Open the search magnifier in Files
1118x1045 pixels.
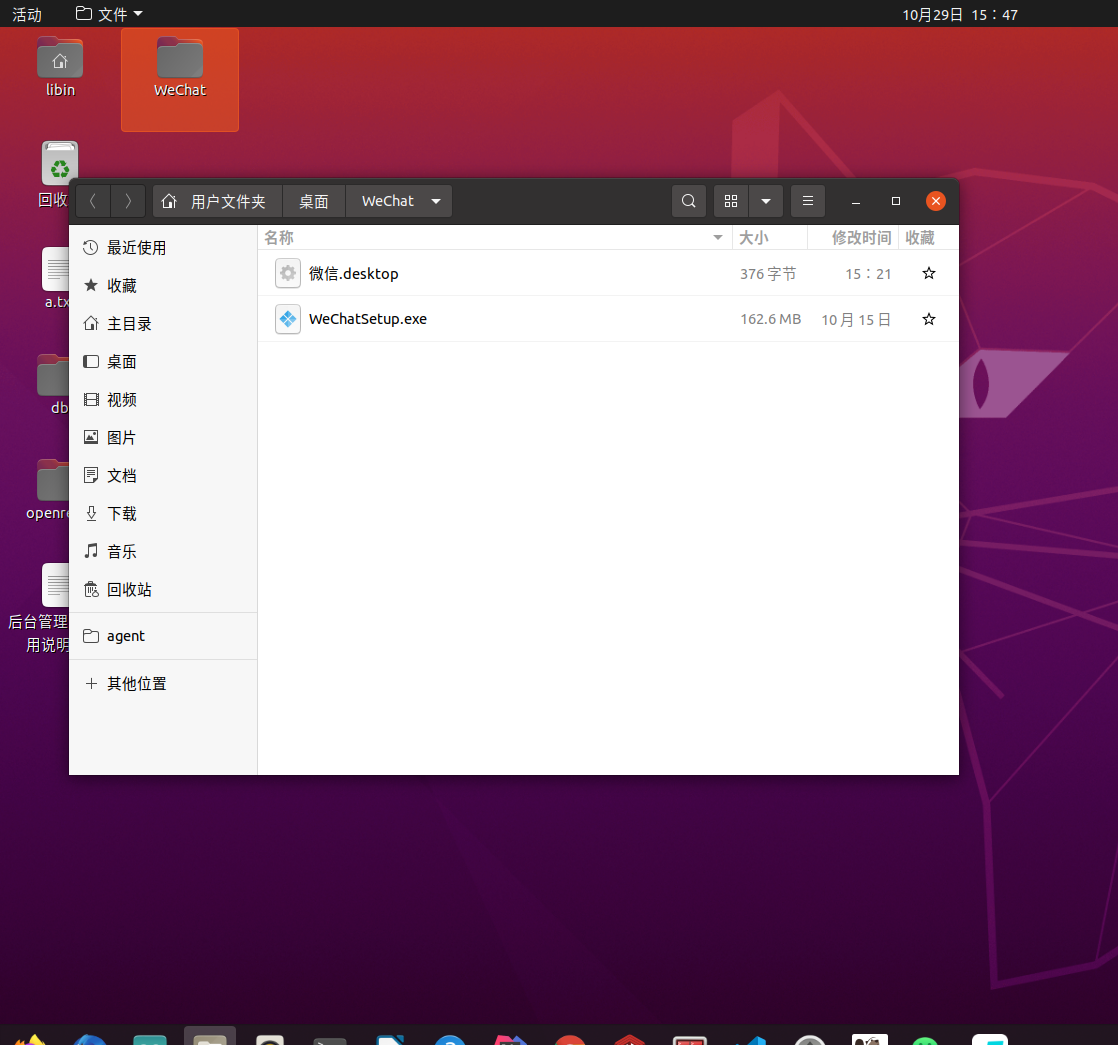(x=689, y=201)
